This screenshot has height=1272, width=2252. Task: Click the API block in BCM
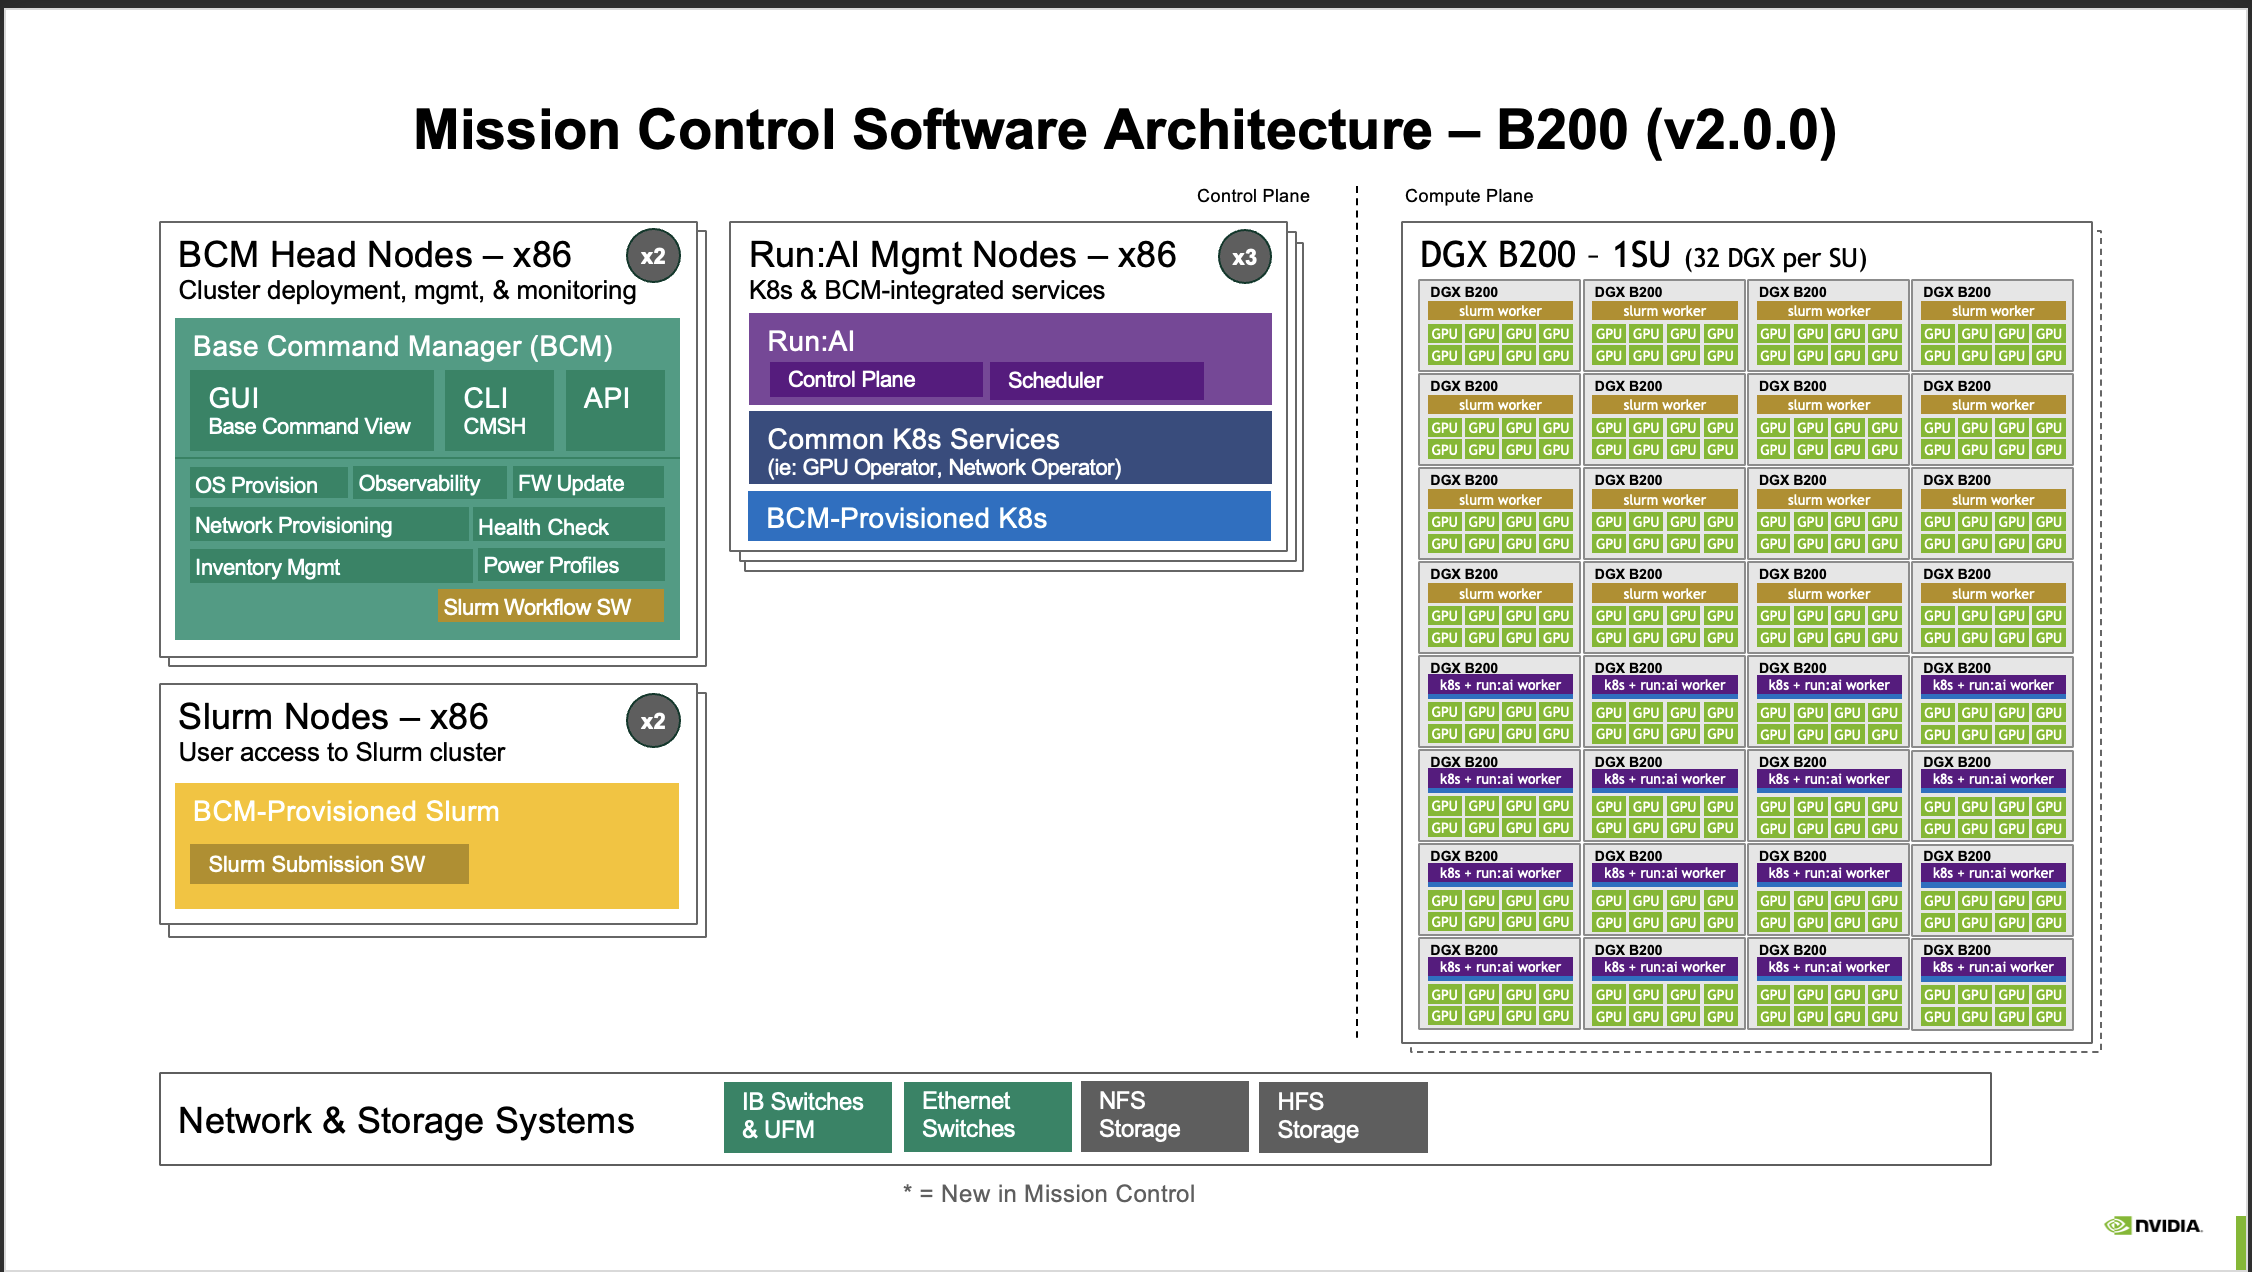click(614, 409)
